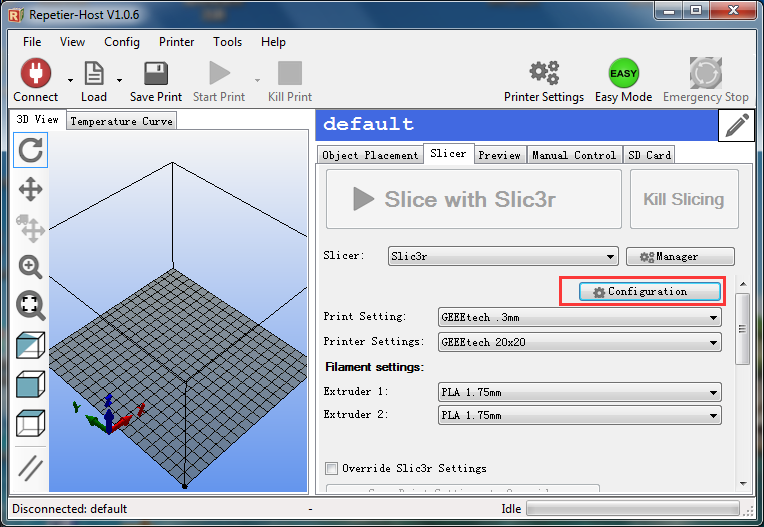764x527 pixels.
Task: Click the pencil edit icon
Action: pyautogui.click(x=737, y=125)
